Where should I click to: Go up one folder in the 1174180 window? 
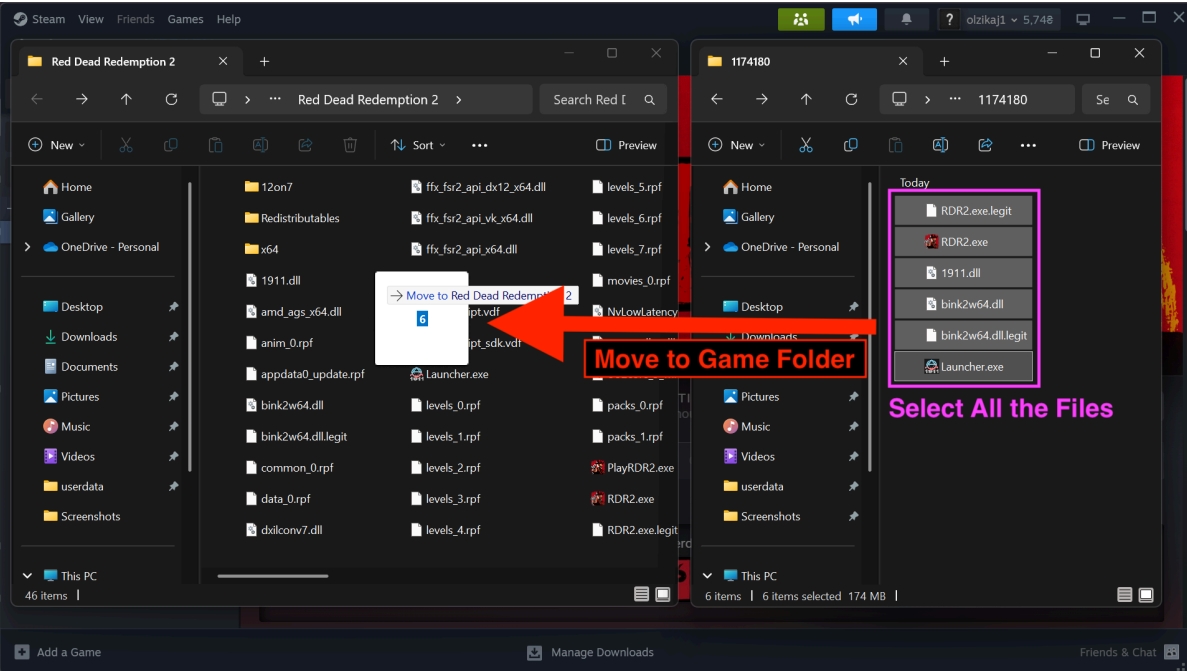pyautogui.click(x=806, y=99)
